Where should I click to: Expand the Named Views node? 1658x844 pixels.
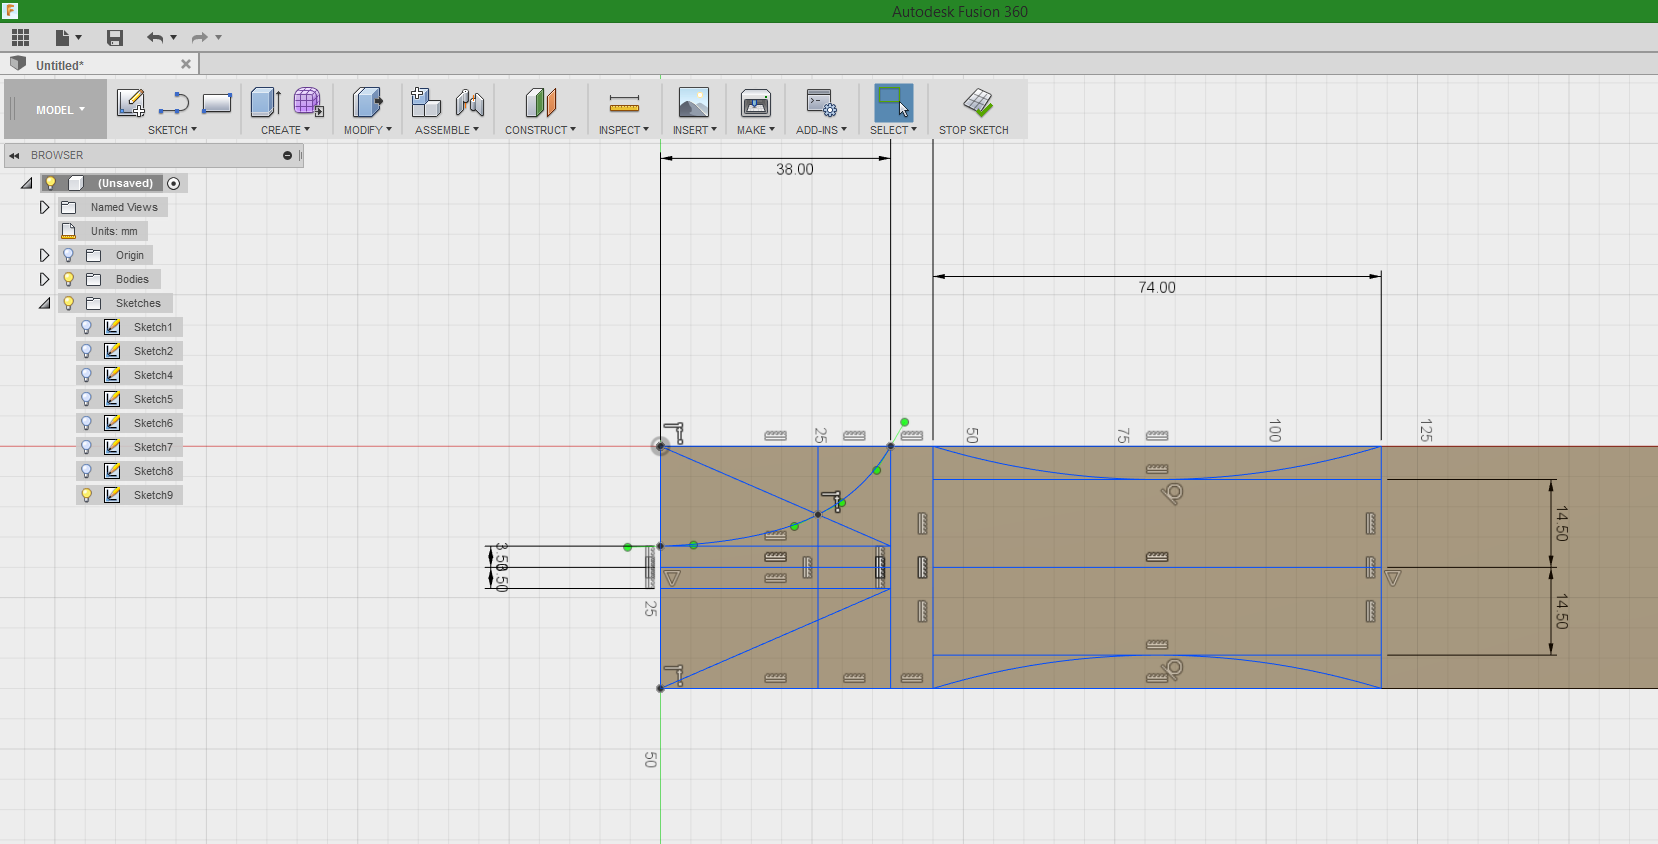click(44, 207)
